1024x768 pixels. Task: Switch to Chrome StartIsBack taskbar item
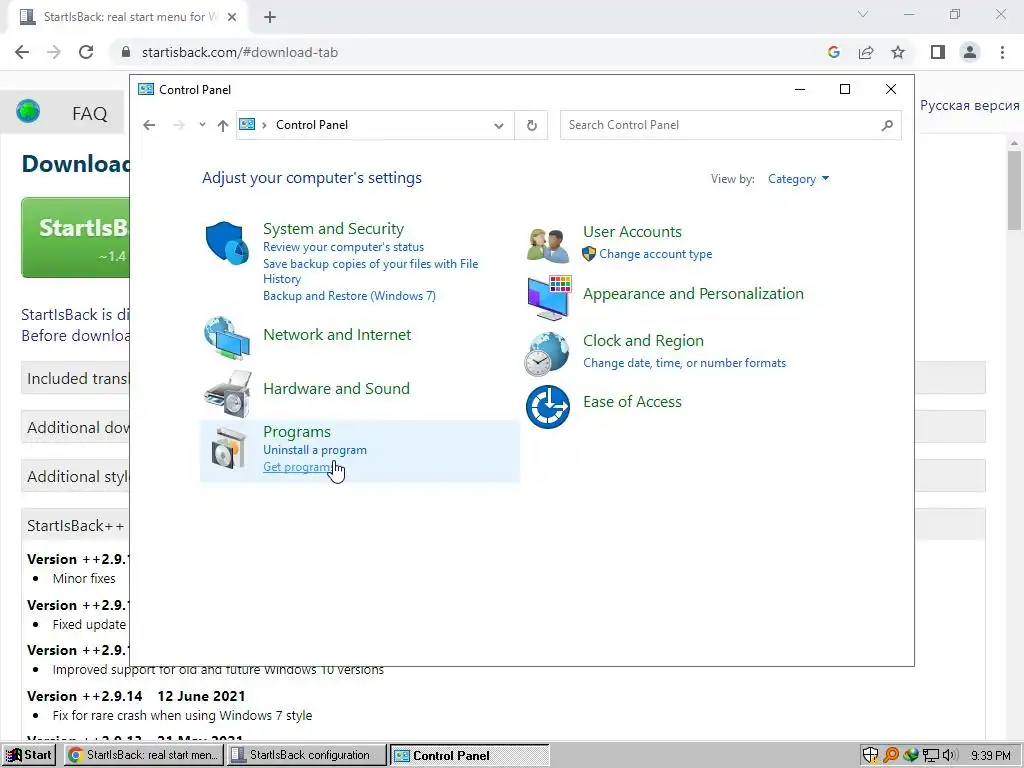(144, 756)
